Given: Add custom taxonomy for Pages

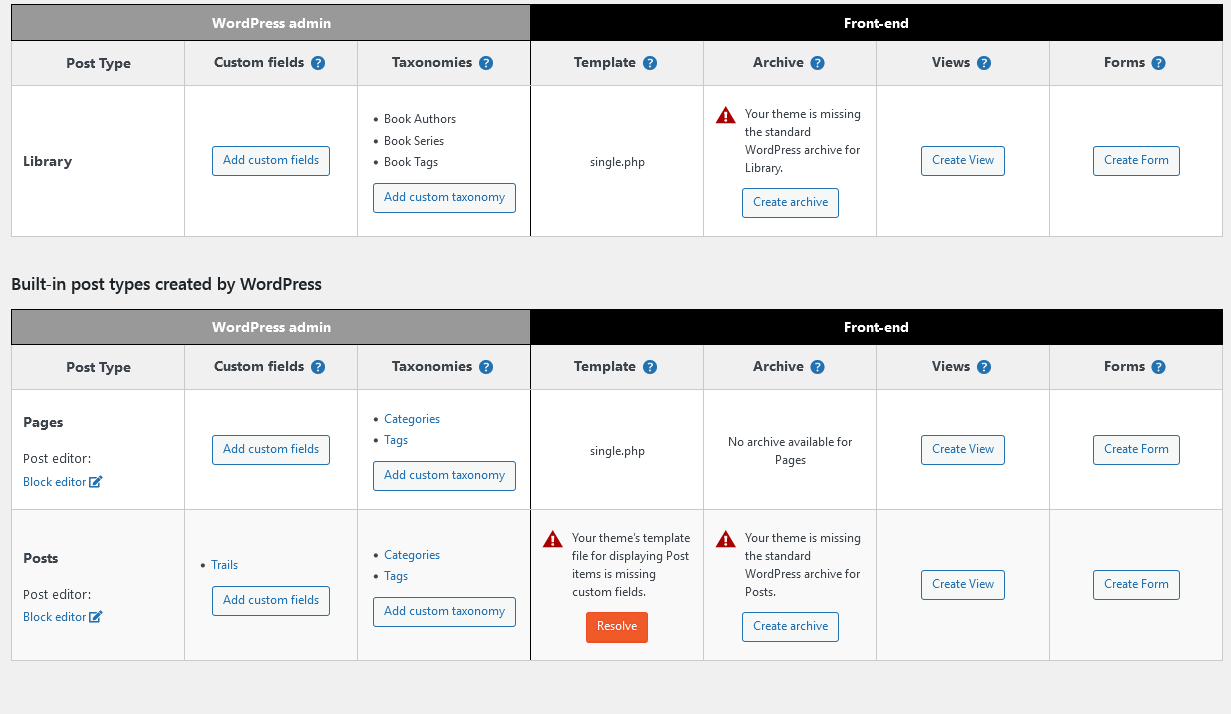Looking at the screenshot, I should click(444, 476).
